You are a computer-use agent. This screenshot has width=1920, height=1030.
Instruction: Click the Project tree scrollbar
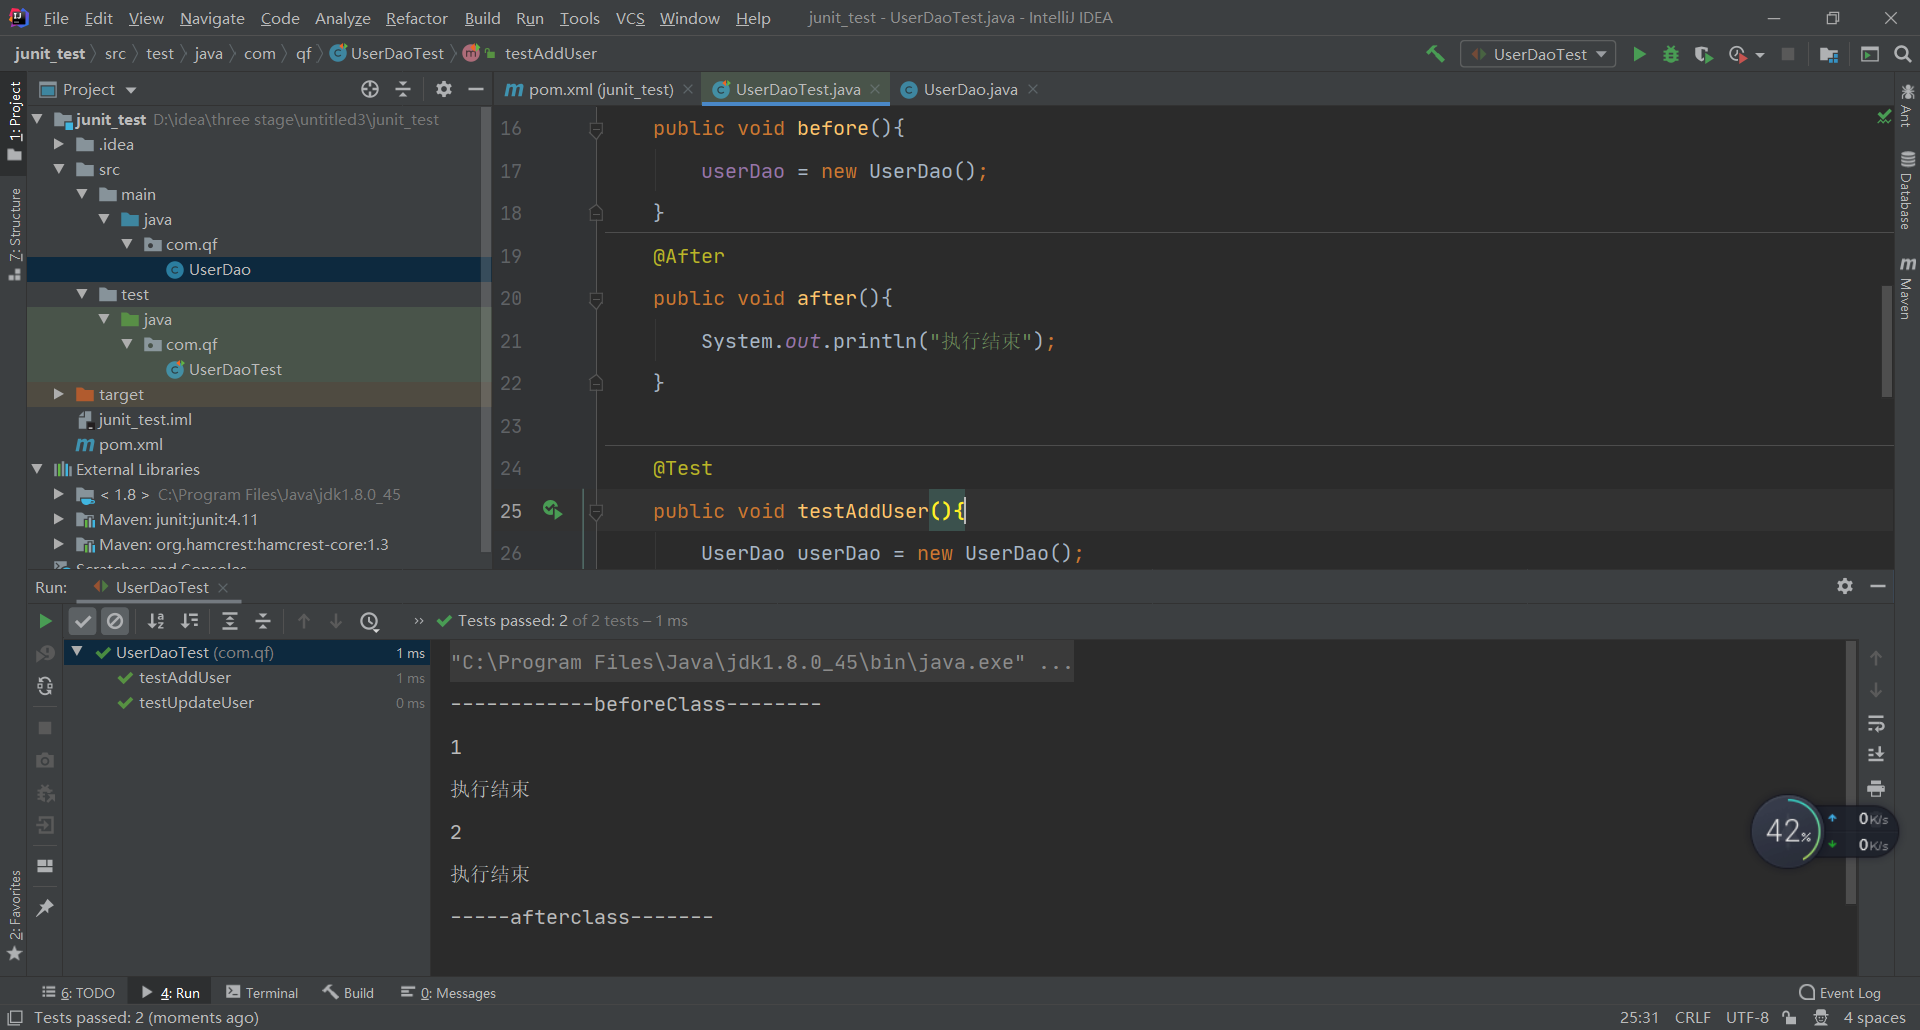coord(486,330)
